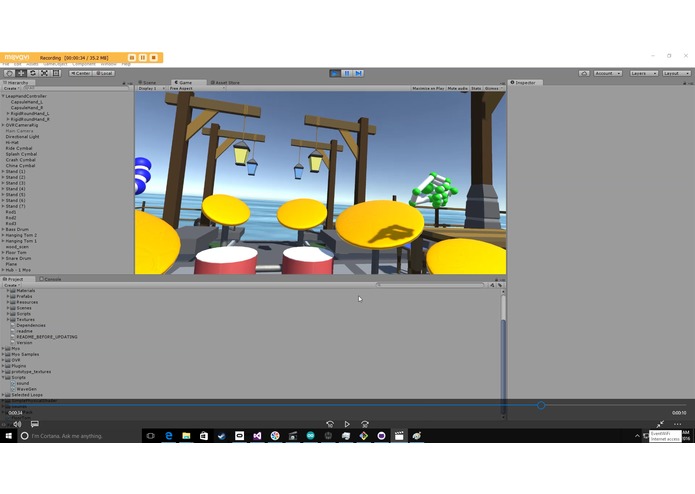Select README_BEFORE_UPDATING file in Project
This screenshot has height=494, width=695.
tap(47, 337)
